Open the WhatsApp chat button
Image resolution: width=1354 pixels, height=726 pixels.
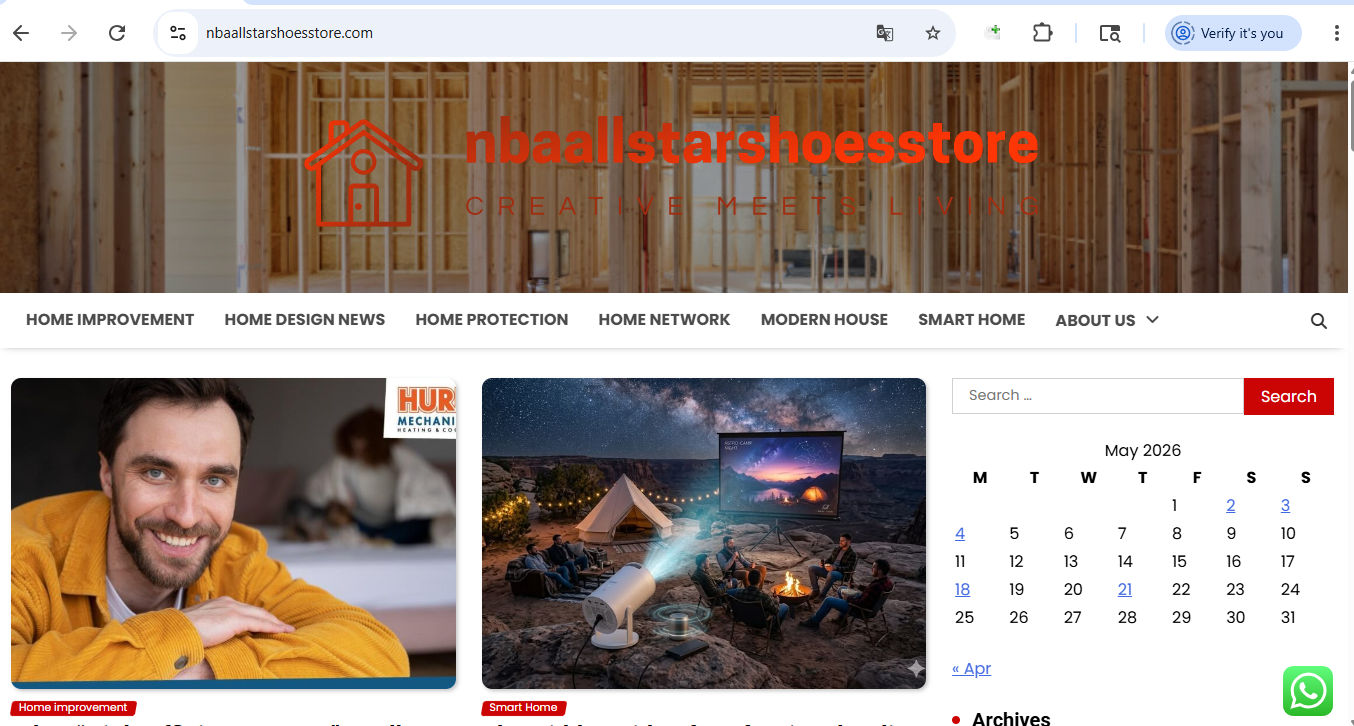(x=1308, y=691)
